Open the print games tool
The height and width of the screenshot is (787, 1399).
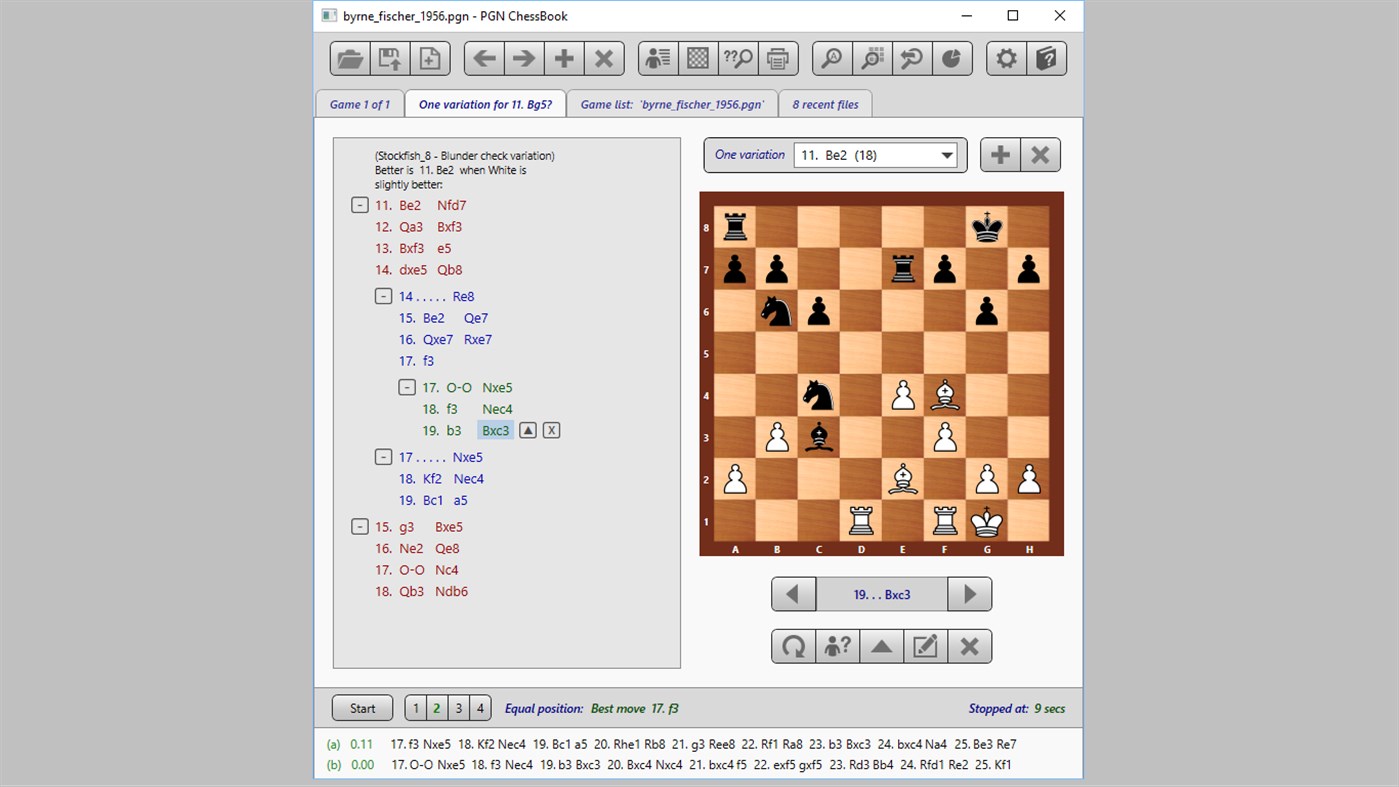click(778, 58)
